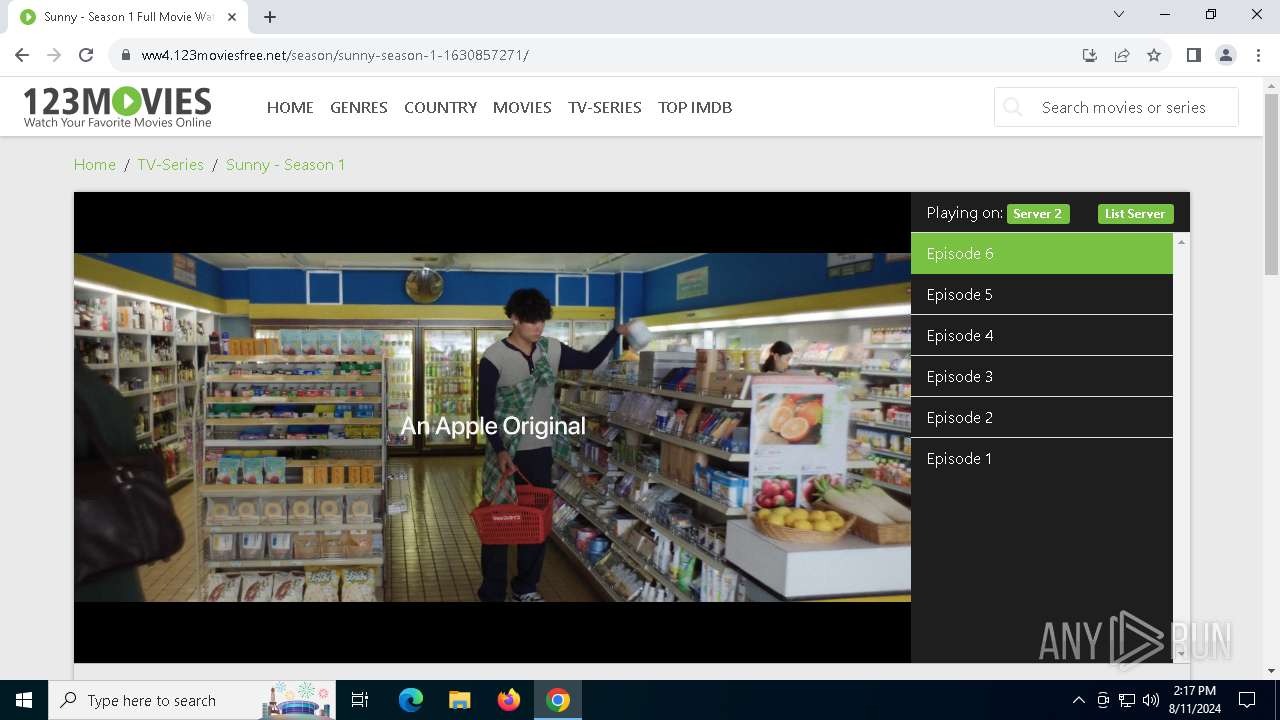Screen dimensions: 1280x720
Task: Follow the Home breadcrumb link
Action: 95,164
